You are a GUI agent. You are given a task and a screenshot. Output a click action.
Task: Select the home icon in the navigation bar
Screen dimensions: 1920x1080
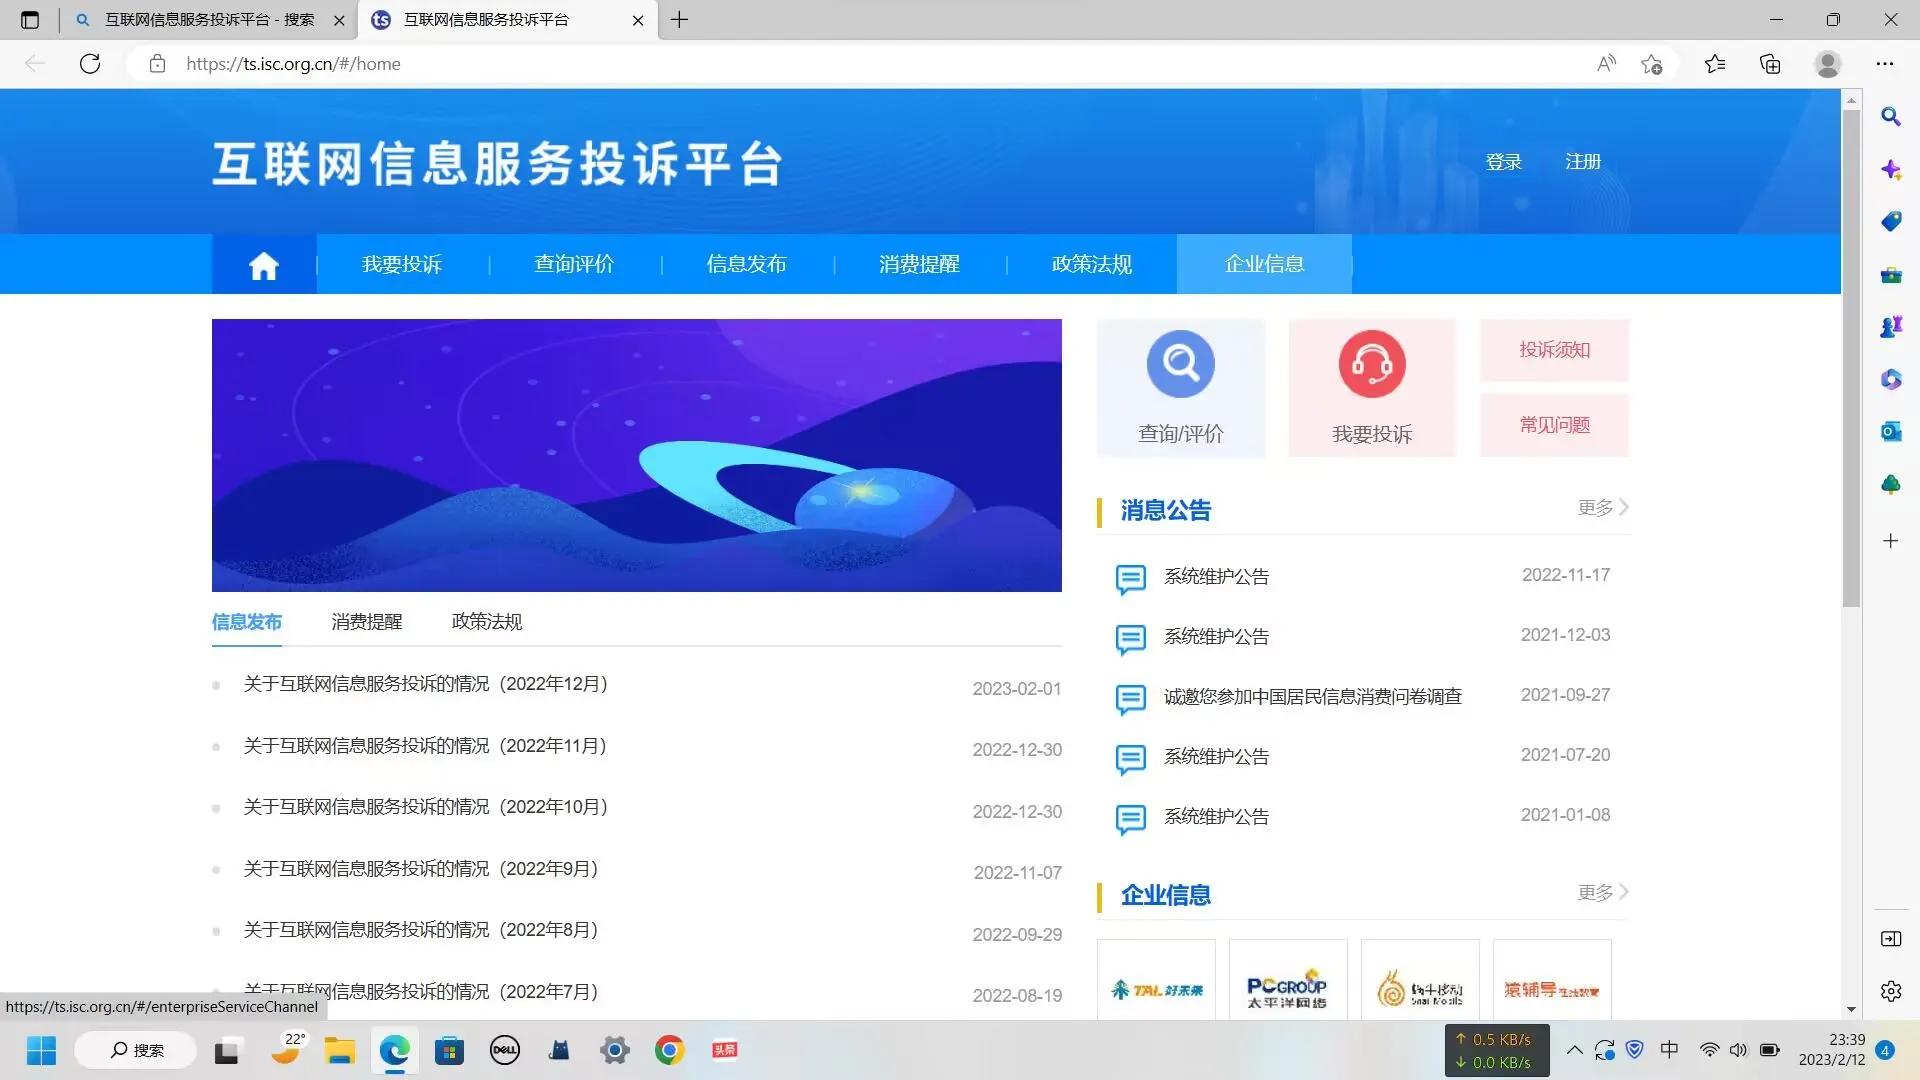[263, 264]
